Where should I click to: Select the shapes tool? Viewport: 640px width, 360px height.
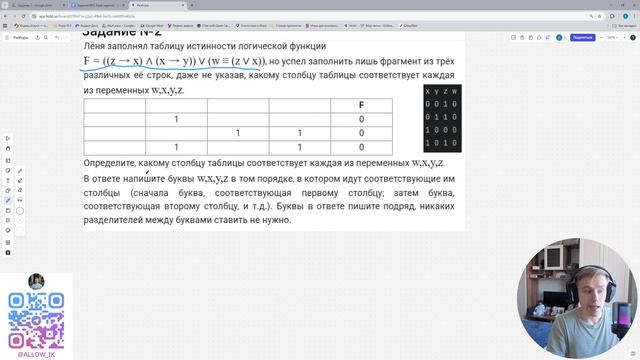(8, 191)
